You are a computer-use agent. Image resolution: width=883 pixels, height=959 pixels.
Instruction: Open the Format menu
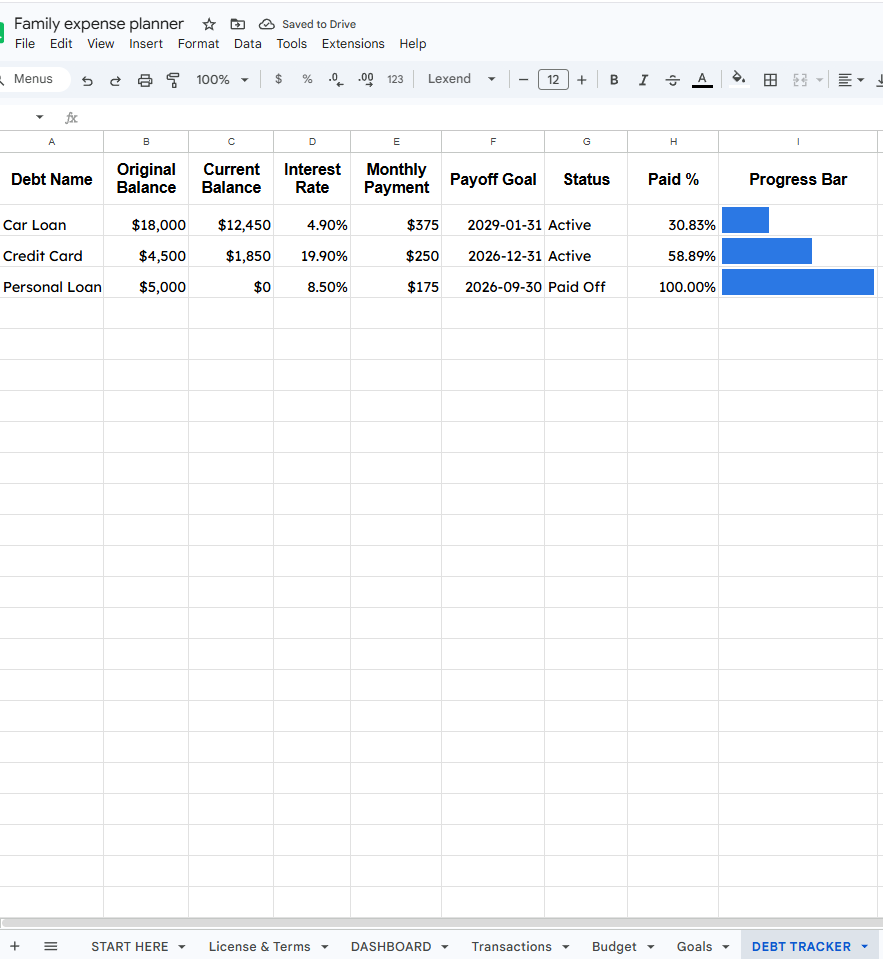click(198, 44)
